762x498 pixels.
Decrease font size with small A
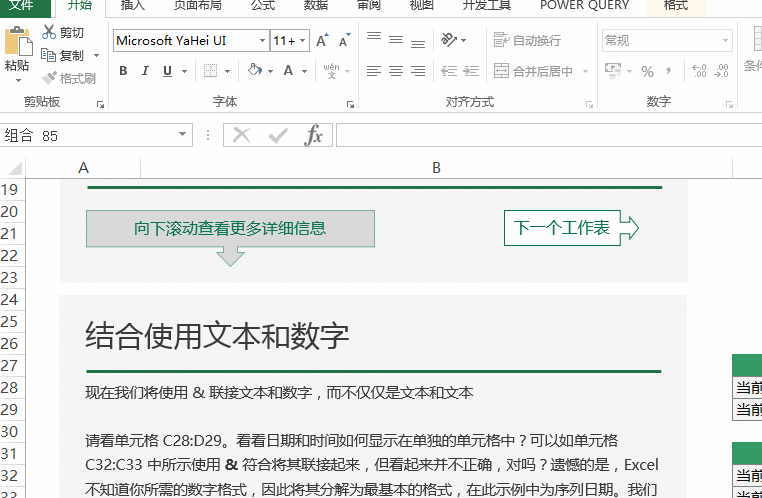(344, 41)
